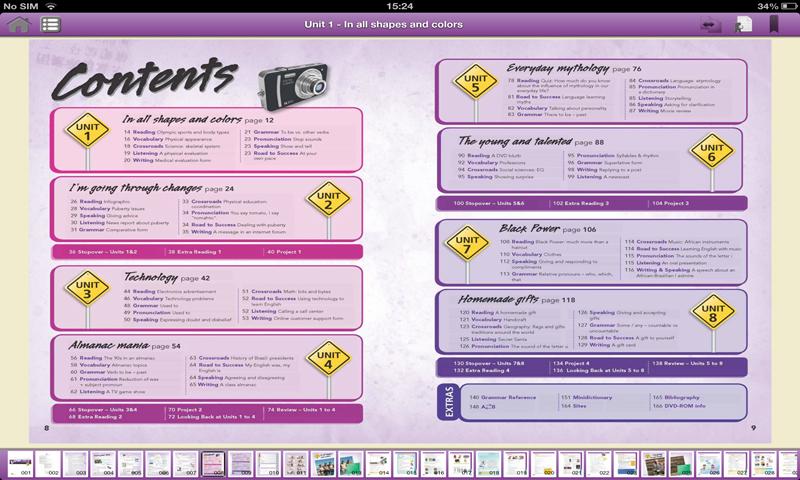Viewport: 800px width, 480px height.
Task: Open Homemade gifts page 118 heading
Action: pos(516,299)
